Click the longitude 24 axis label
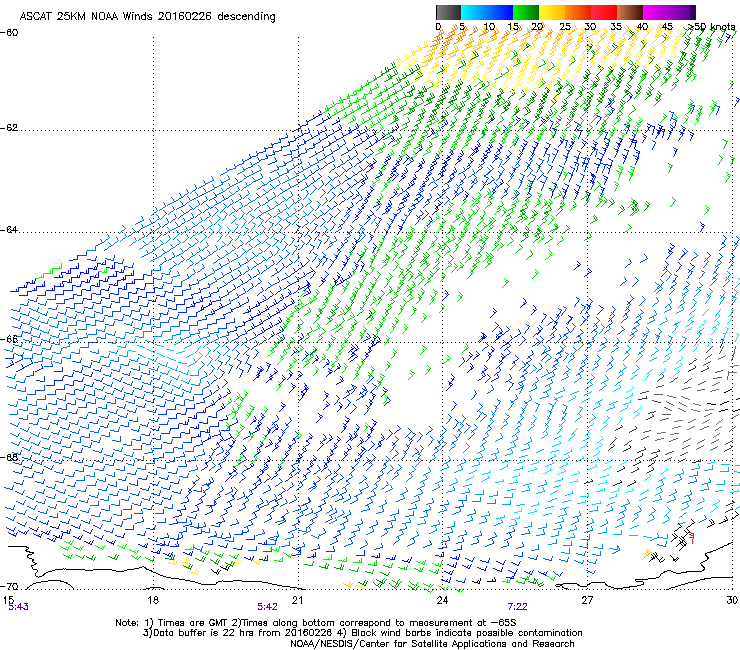740x650 pixels. [x=442, y=600]
